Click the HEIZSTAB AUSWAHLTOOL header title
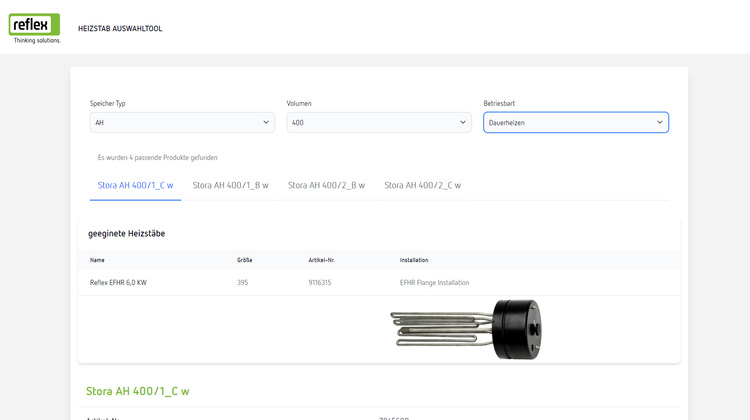This screenshot has width=750, height=420. point(120,29)
